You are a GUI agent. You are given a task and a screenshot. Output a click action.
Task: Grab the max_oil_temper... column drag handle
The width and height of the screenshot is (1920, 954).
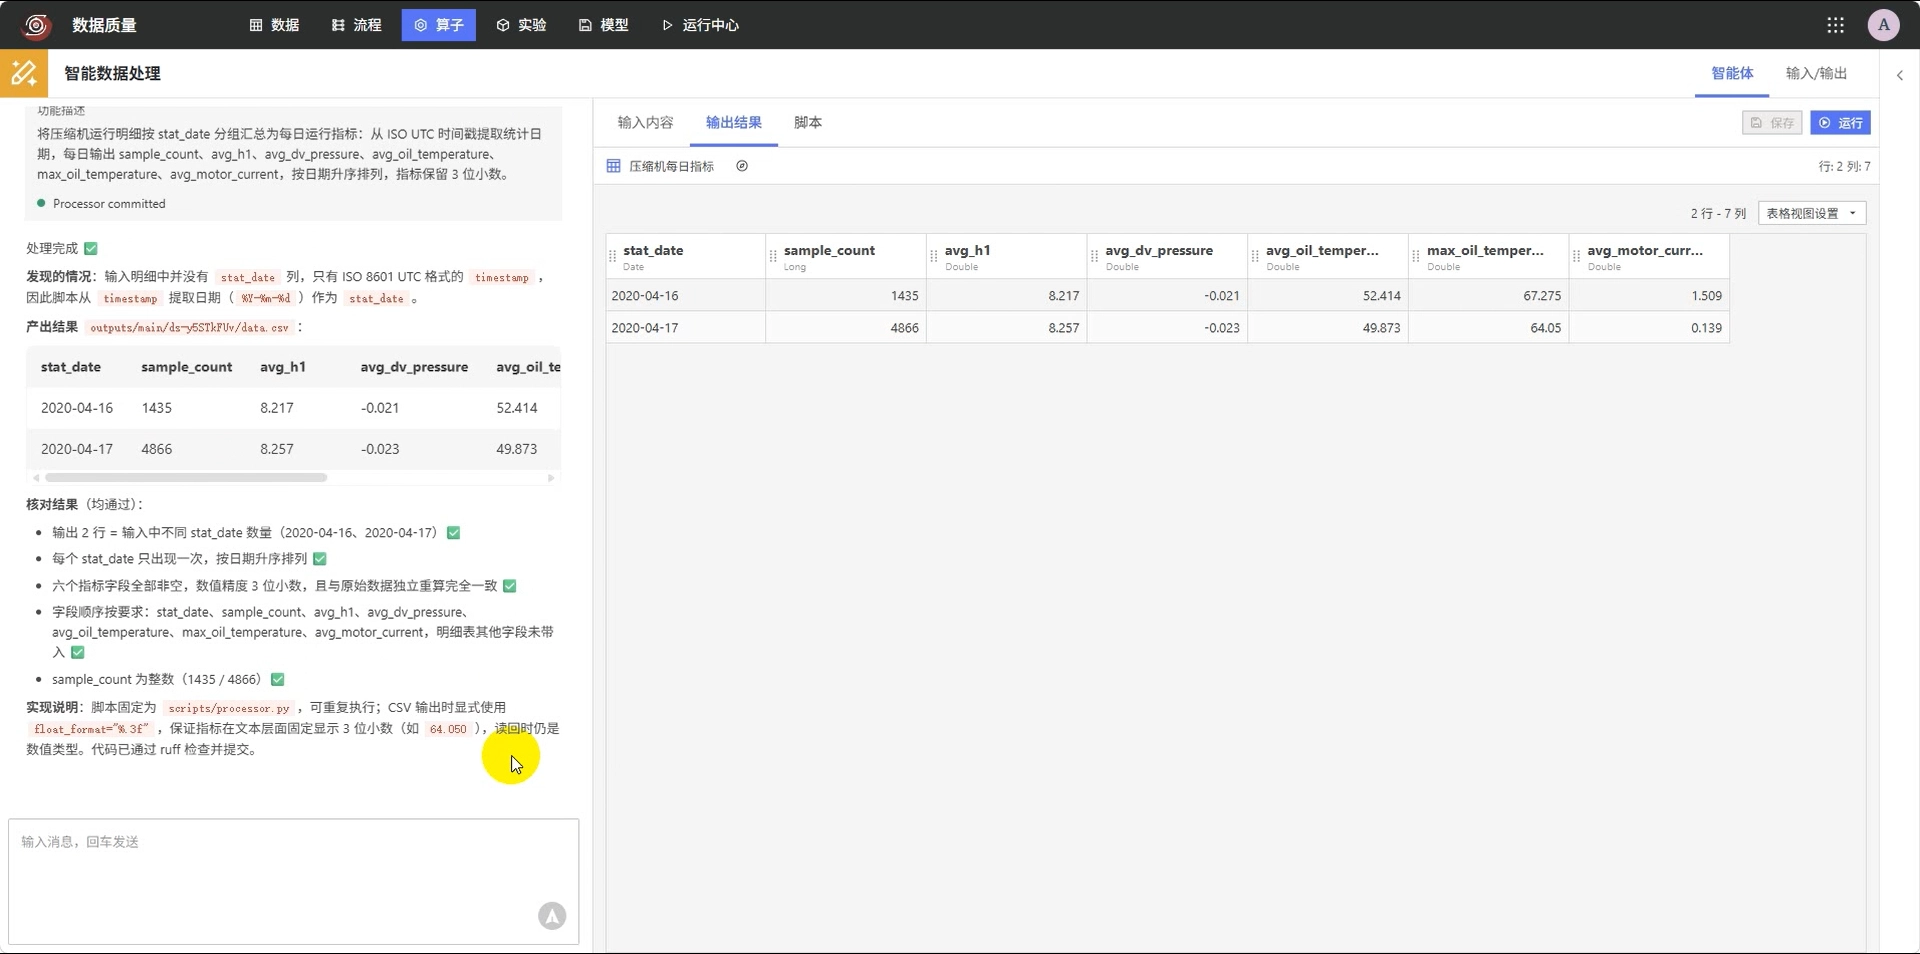click(x=1416, y=257)
